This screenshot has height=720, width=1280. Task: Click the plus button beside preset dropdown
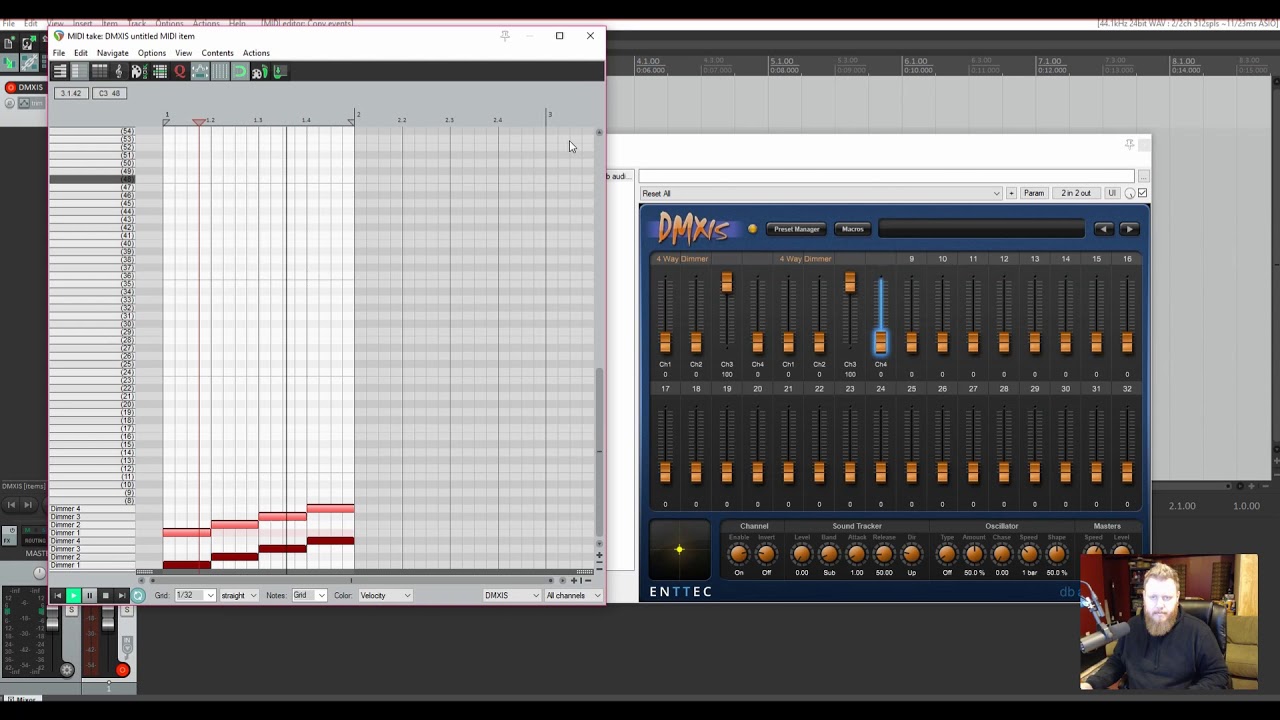(x=1011, y=193)
